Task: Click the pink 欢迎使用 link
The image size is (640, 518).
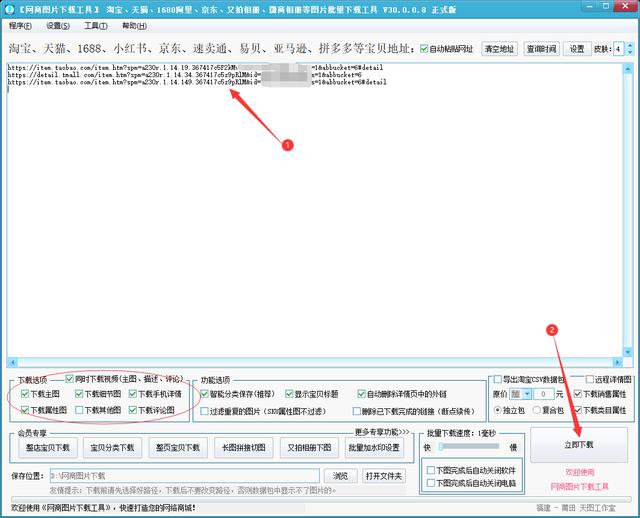Action: (580, 472)
